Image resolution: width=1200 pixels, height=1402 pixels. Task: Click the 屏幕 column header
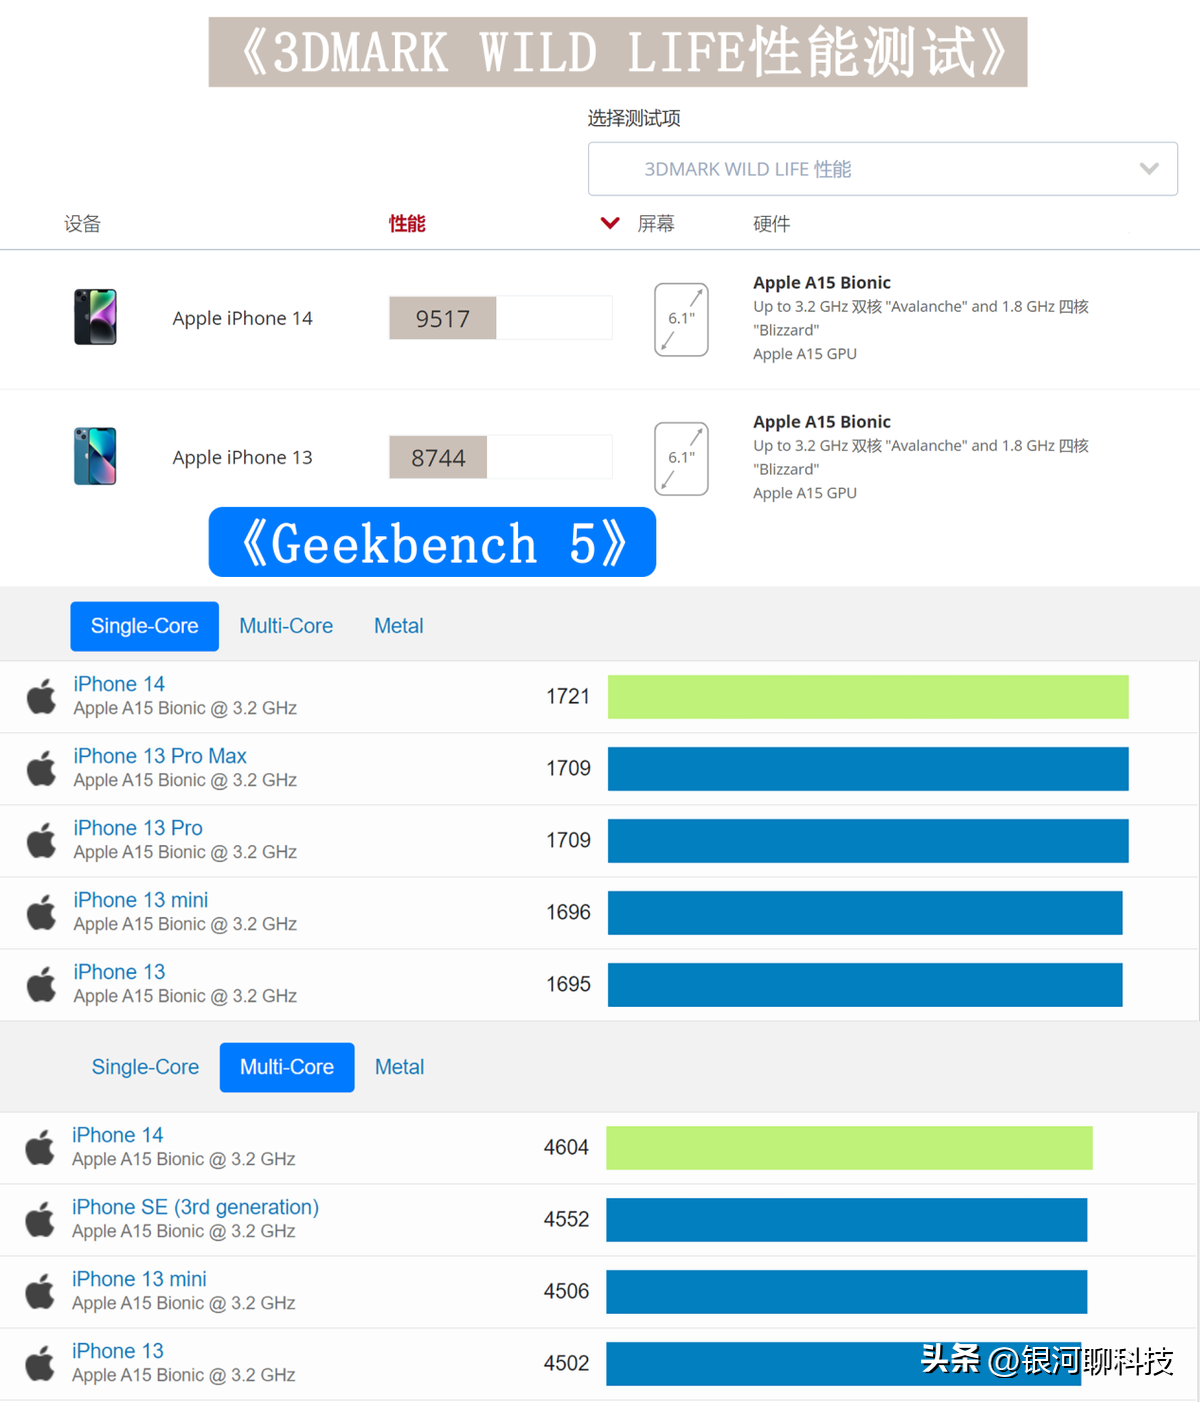tap(656, 224)
